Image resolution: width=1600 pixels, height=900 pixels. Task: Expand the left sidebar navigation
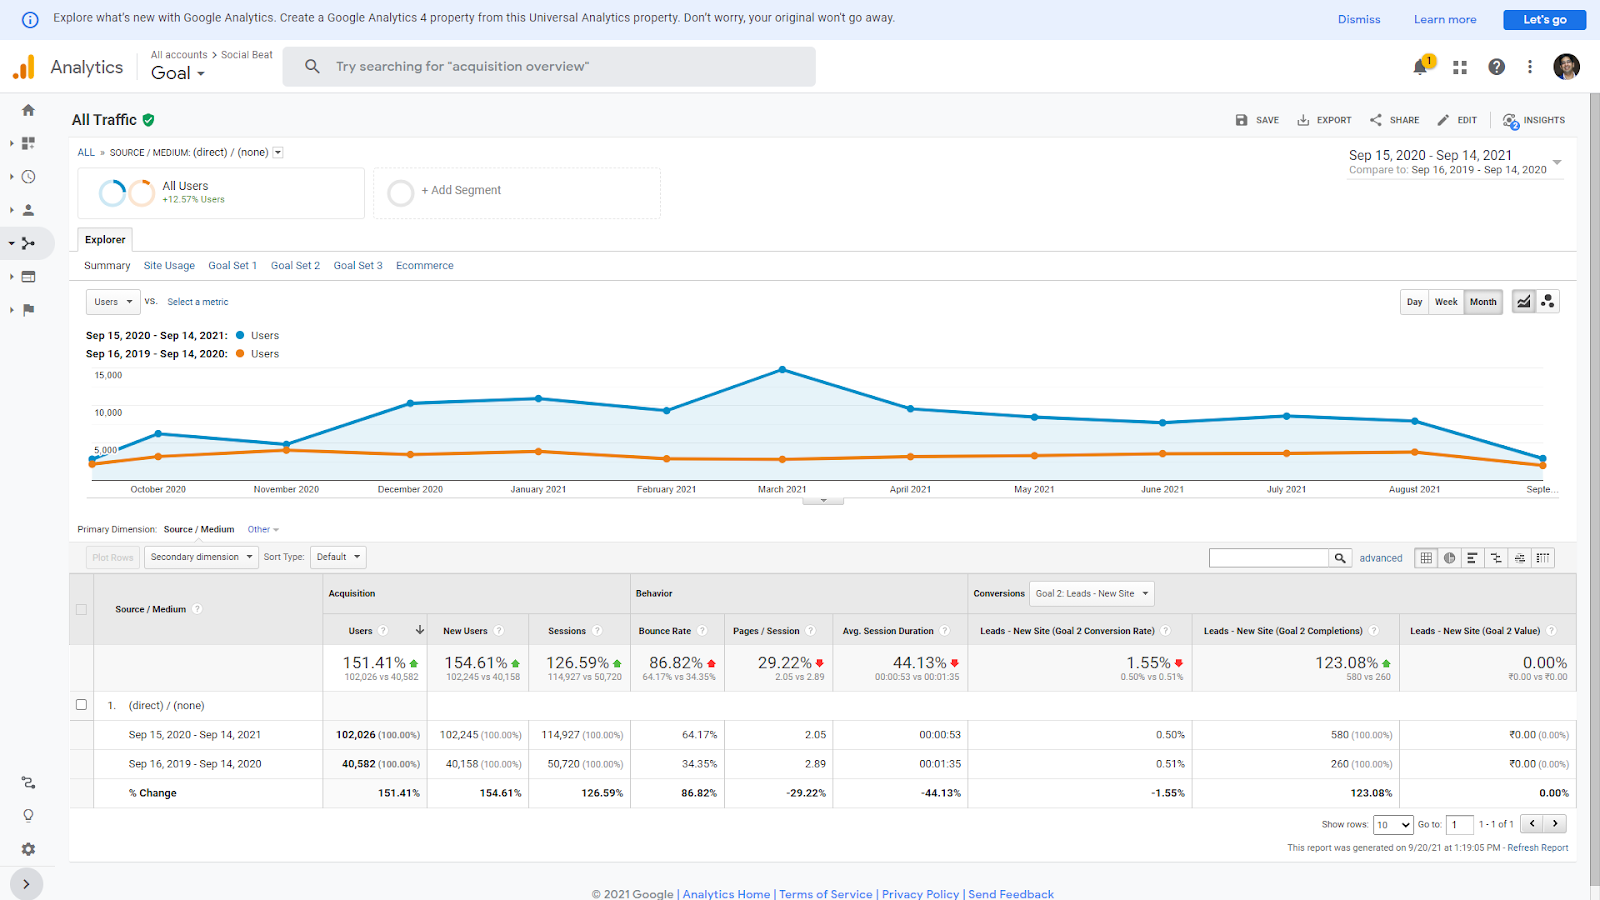click(26, 884)
